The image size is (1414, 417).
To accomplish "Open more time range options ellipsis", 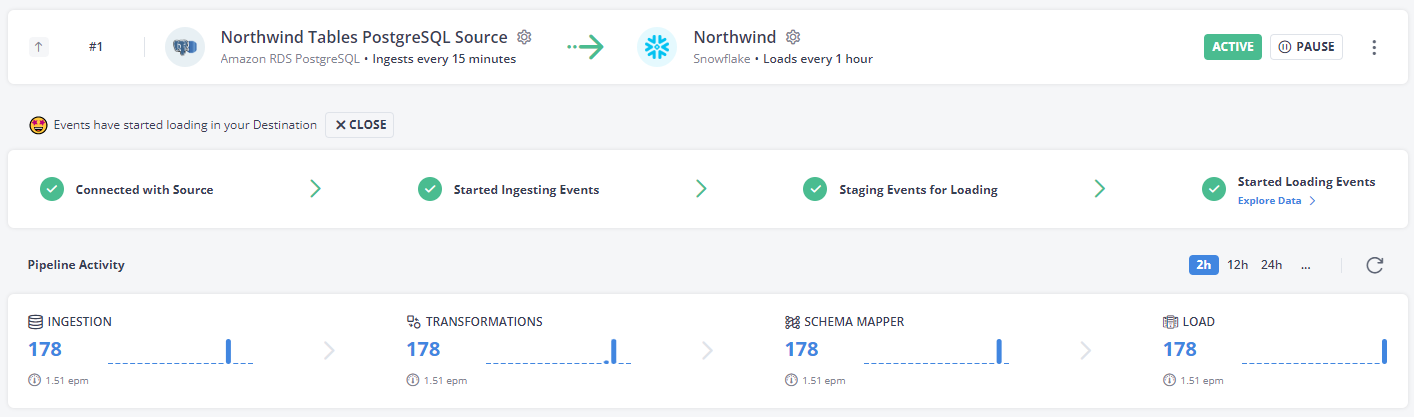I will coord(1306,266).
